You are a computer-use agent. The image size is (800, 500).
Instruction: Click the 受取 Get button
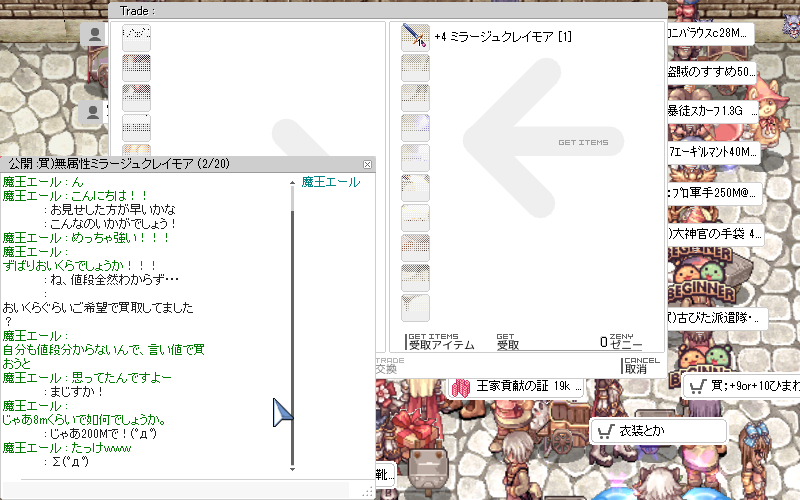coord(508,342)
